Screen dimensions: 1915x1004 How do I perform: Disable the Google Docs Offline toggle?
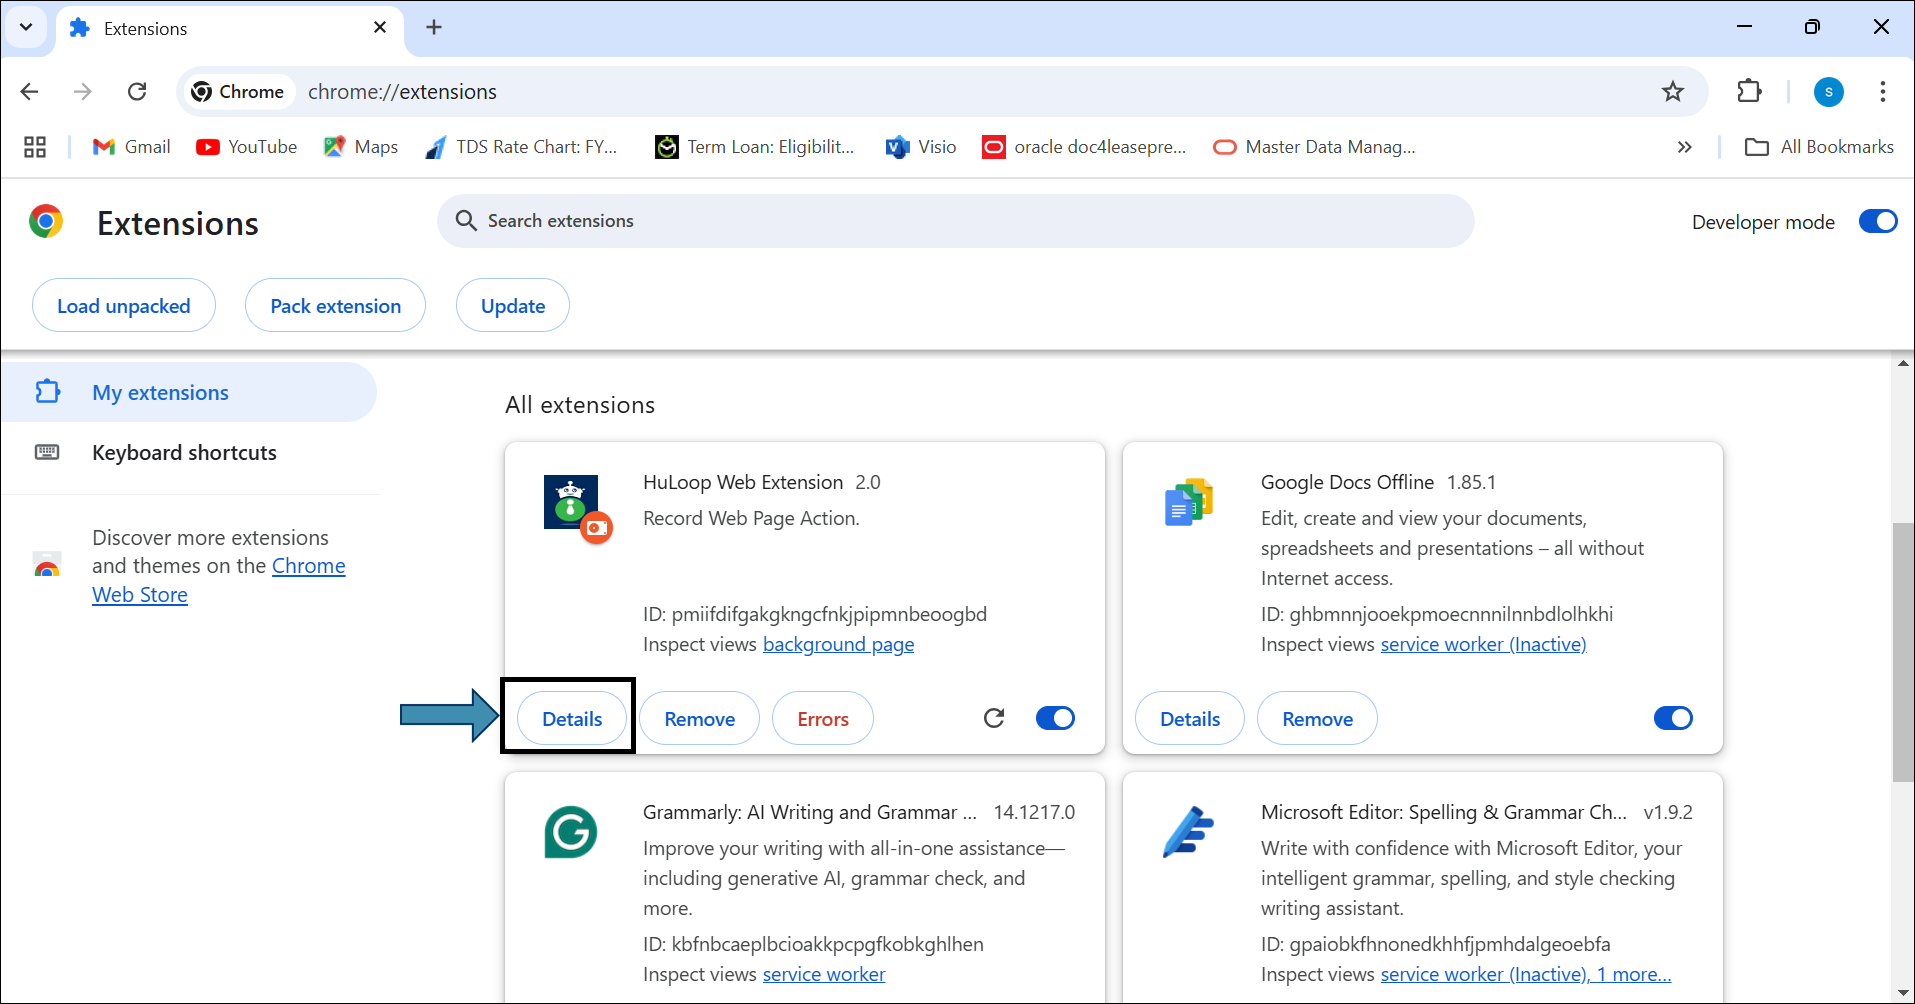[x=1673, y=718]
